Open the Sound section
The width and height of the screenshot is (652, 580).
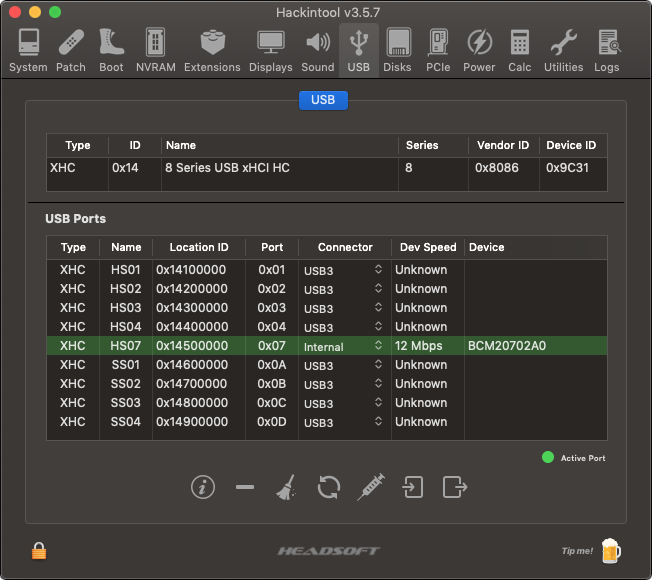(318, 50)
